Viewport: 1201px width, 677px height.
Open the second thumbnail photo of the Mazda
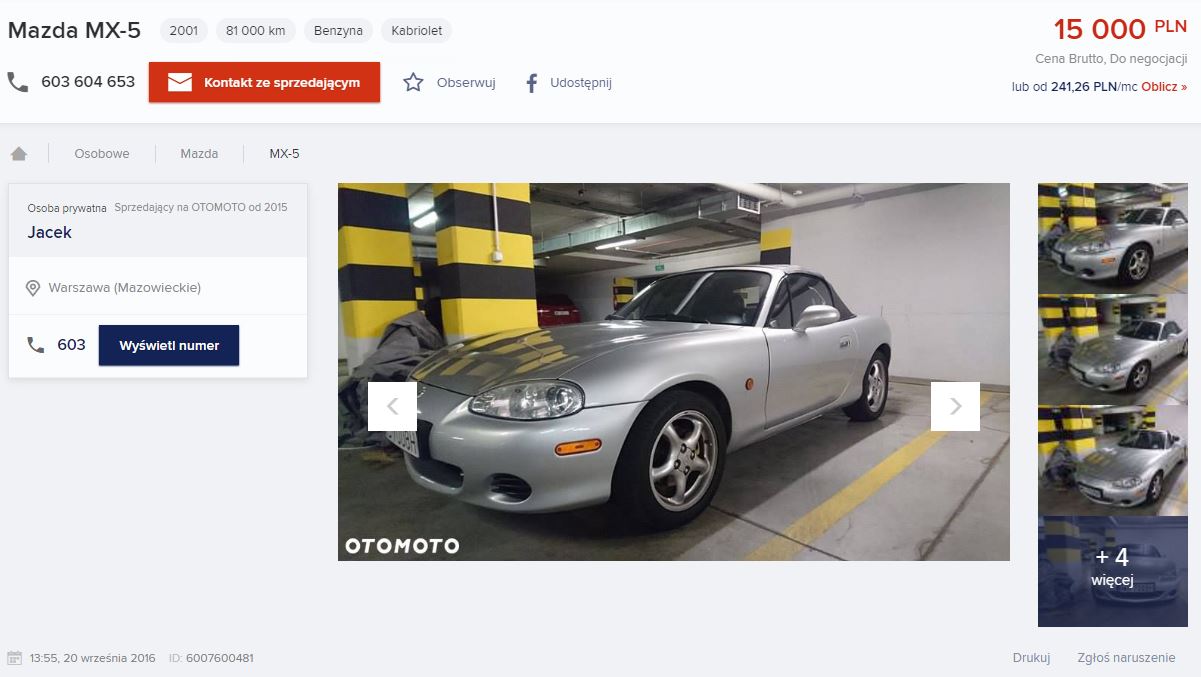[1112, 349]
